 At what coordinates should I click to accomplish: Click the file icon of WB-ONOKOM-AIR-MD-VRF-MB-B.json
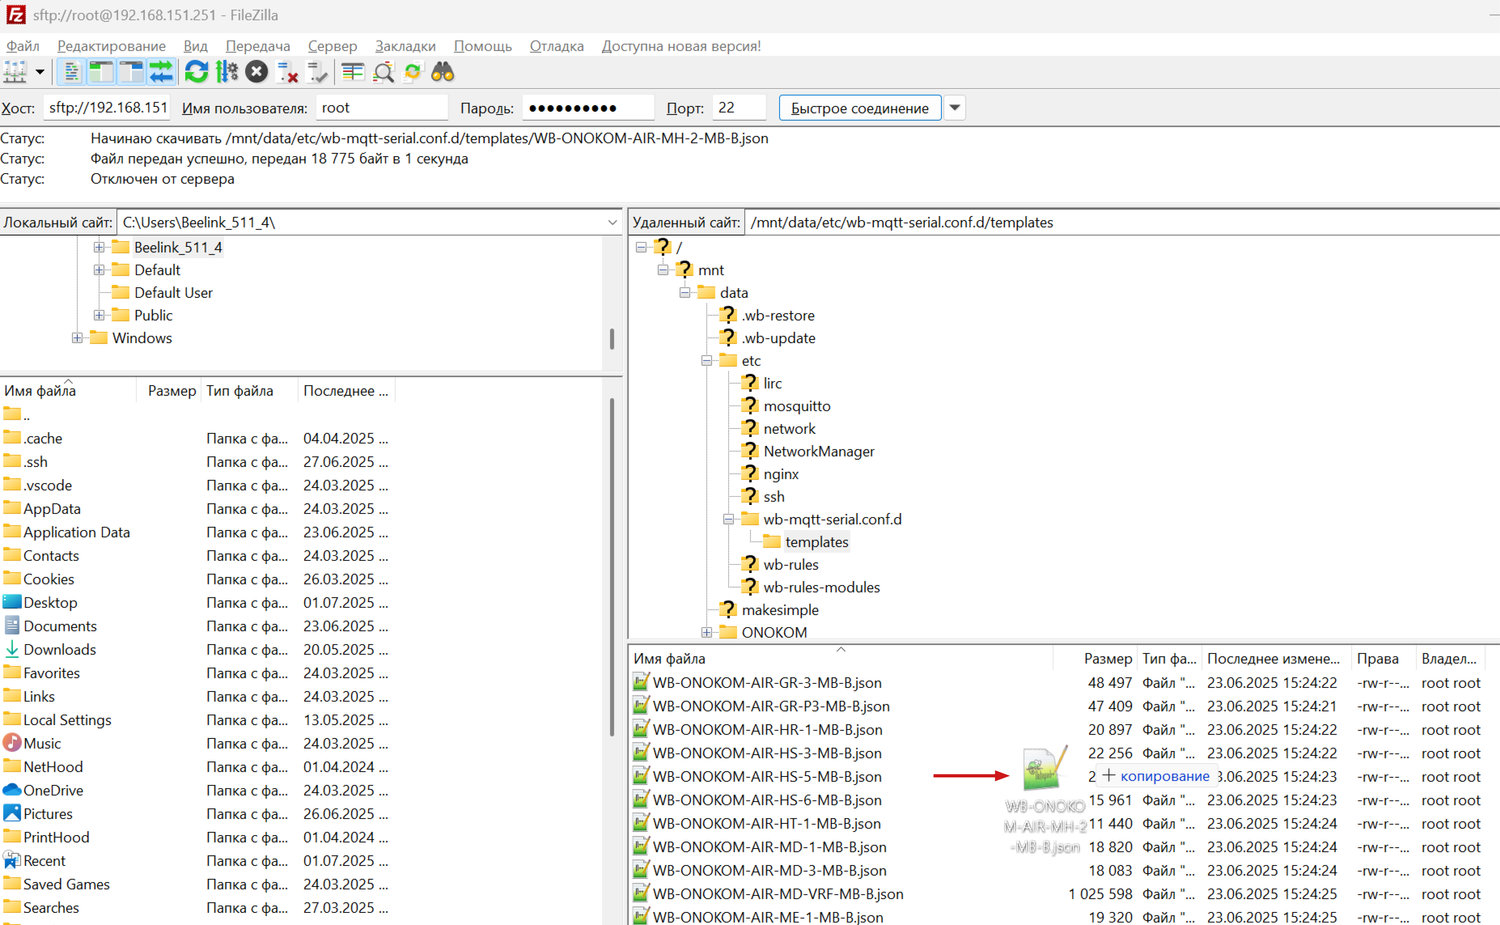(x=641, y=894)
